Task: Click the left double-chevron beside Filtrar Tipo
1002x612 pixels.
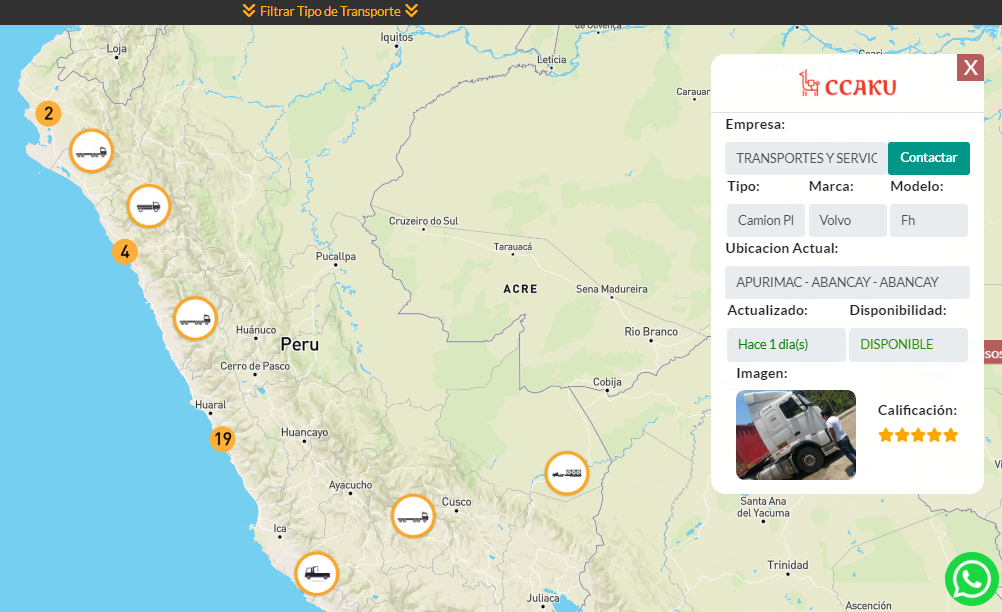Action: pyautogui.click(x=249, y=11)
